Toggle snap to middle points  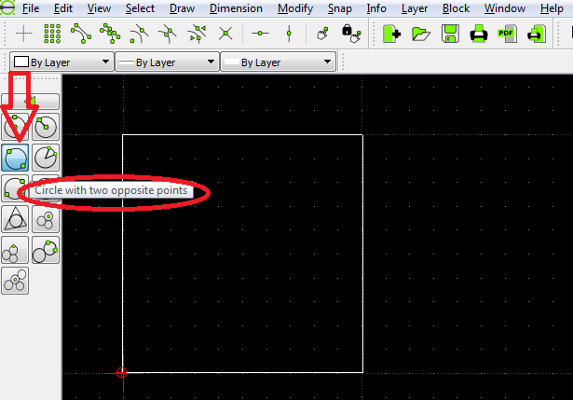pos(168,34)
